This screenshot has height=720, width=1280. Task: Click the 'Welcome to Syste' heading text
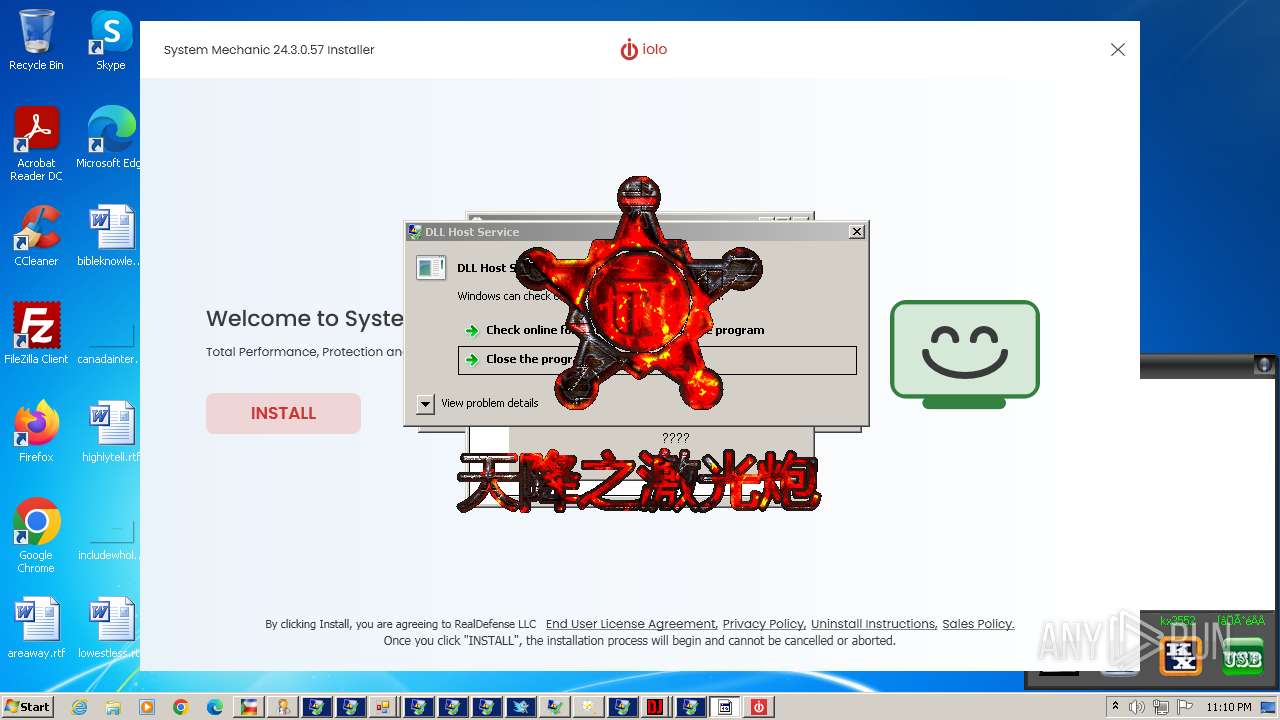pos(305,319)
